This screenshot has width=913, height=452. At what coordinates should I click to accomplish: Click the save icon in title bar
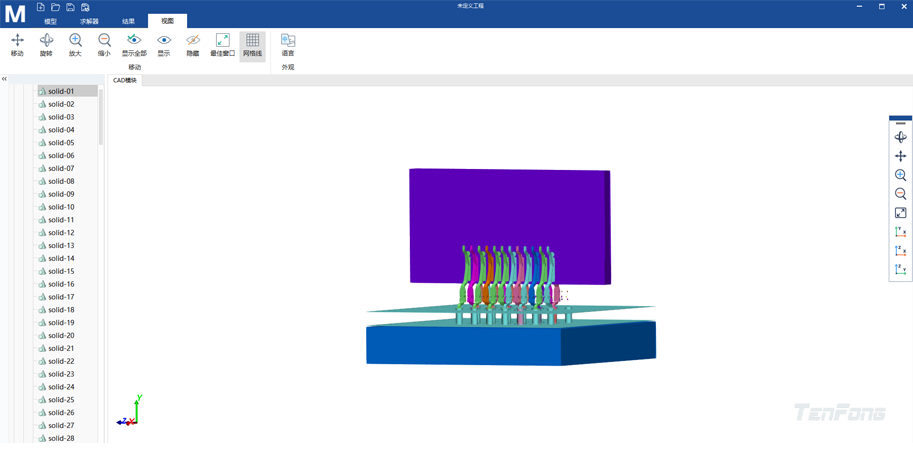click(x=70, y=7)
